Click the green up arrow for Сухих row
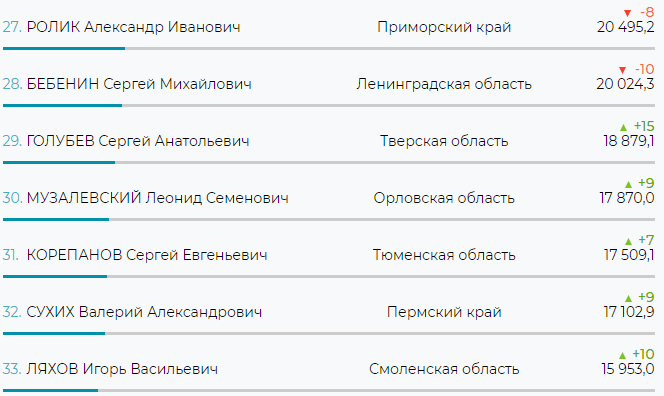This screenshot has width=664, height=396. click(628, 298)
